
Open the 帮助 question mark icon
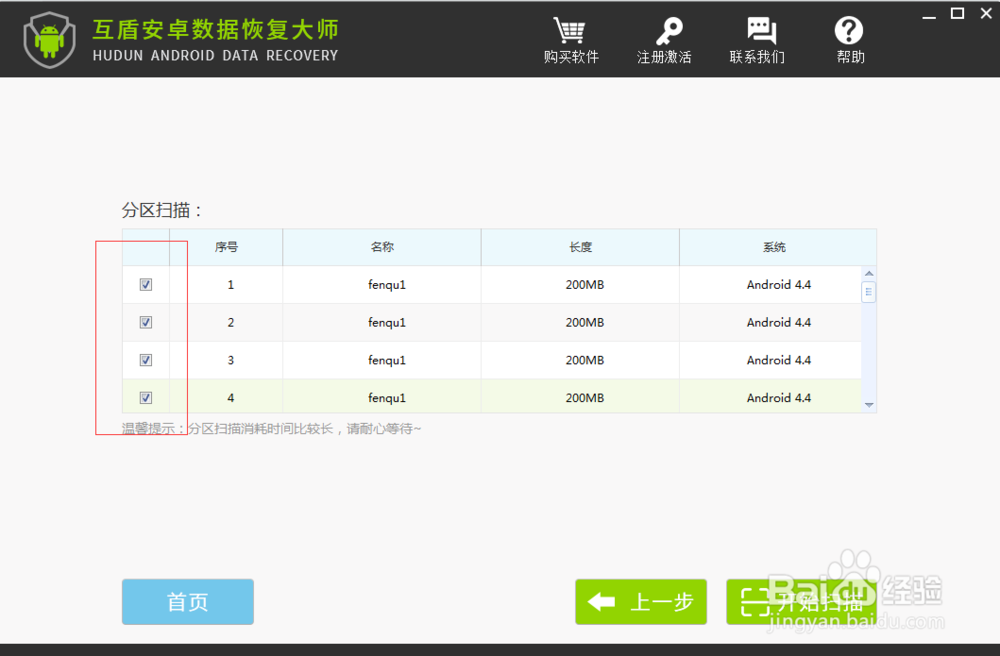pos(849,31)
